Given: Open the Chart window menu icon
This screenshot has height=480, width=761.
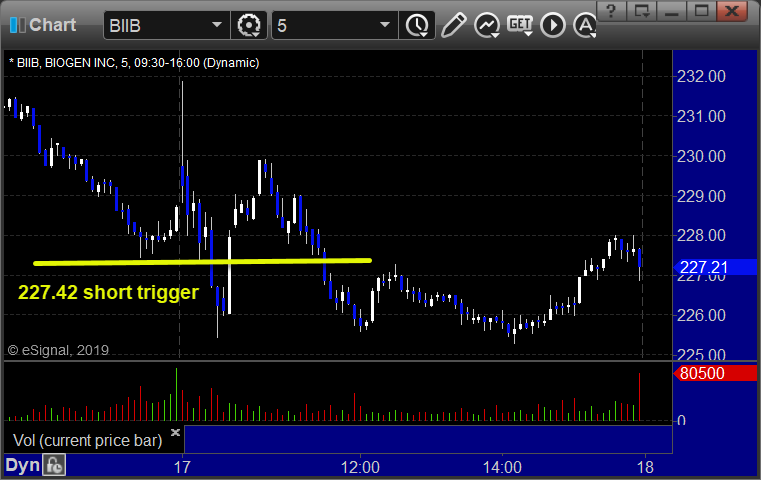Looking at the screenshot, I should [17, 25].
